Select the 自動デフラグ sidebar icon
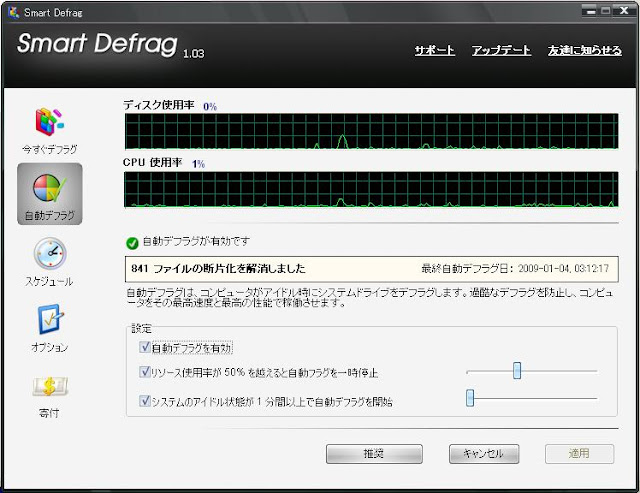Viewport: 640px width, 493px height. coord(50,194)
